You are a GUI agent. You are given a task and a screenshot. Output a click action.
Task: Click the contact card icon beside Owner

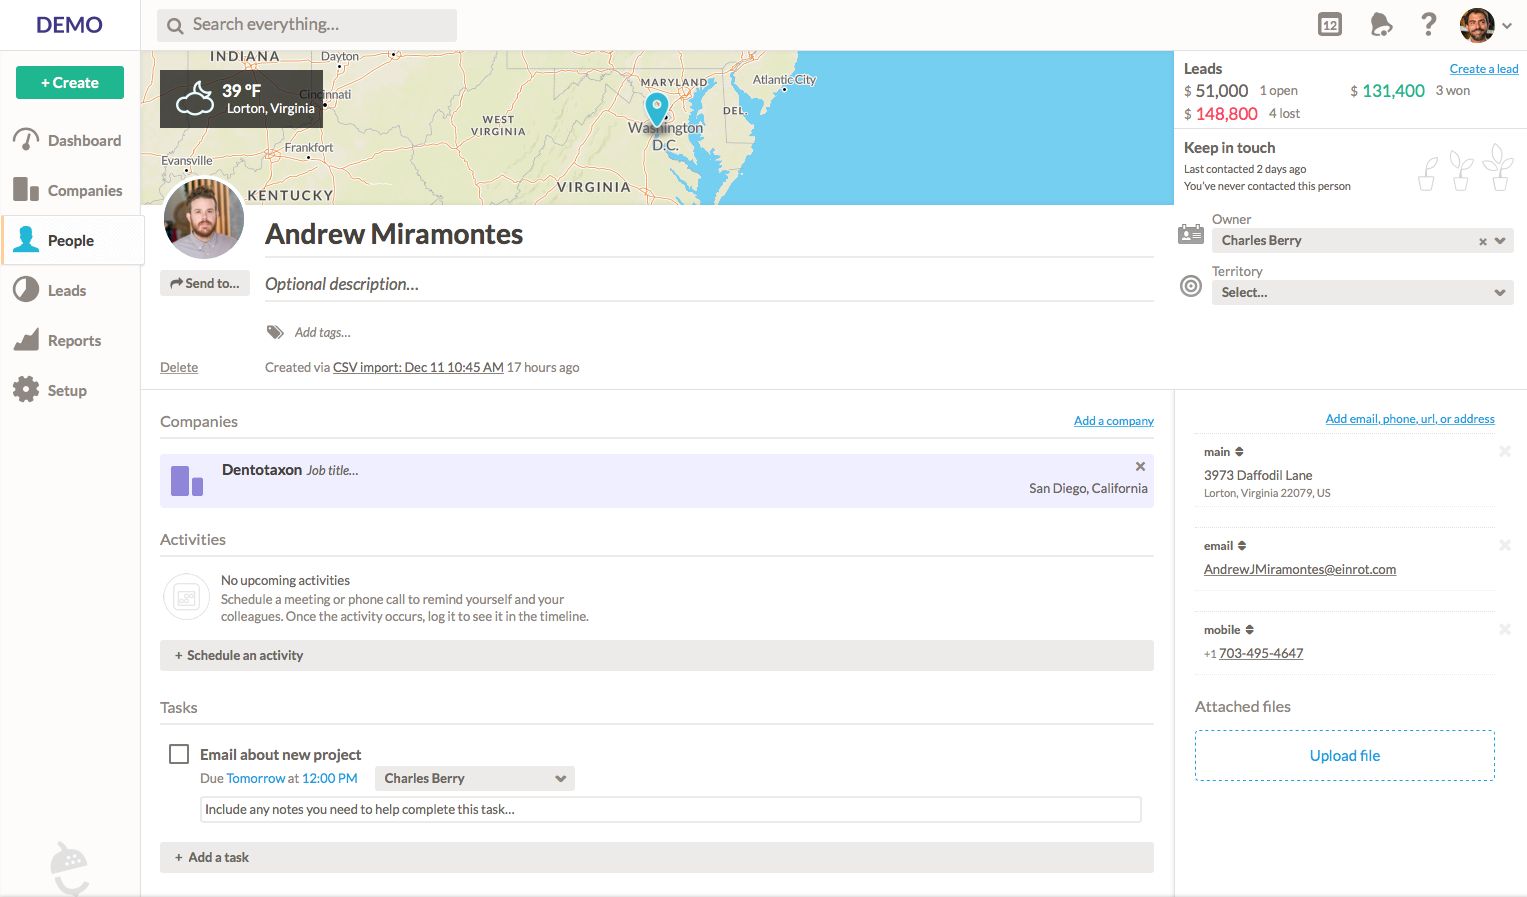coord(1190,232)
